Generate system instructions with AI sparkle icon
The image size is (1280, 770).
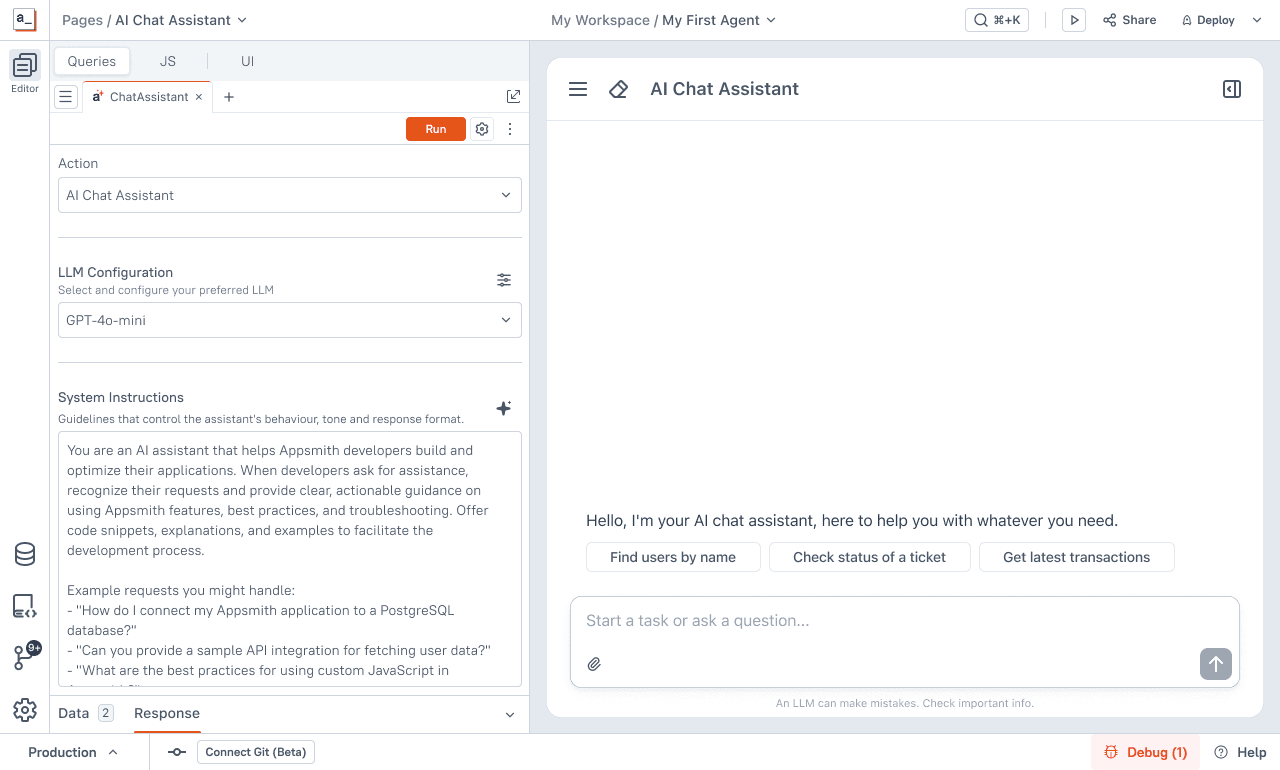tap(504, 408)
